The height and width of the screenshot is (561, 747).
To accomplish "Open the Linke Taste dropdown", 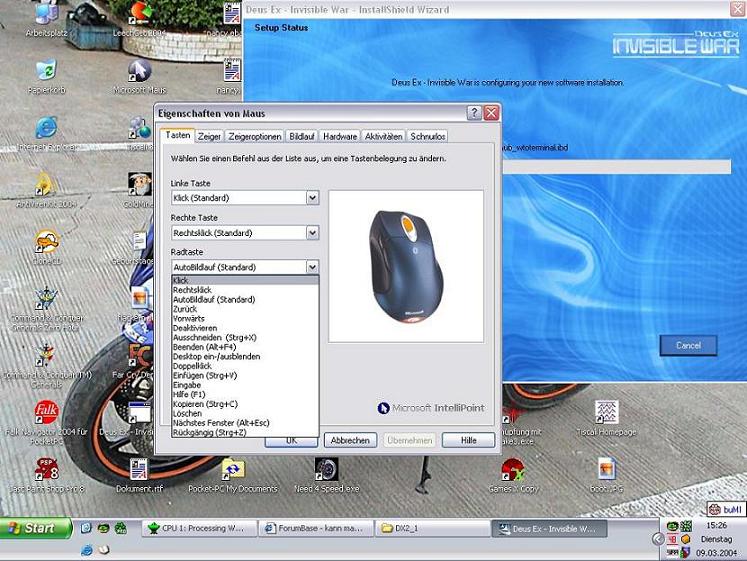I will click(x=312, y=198).
